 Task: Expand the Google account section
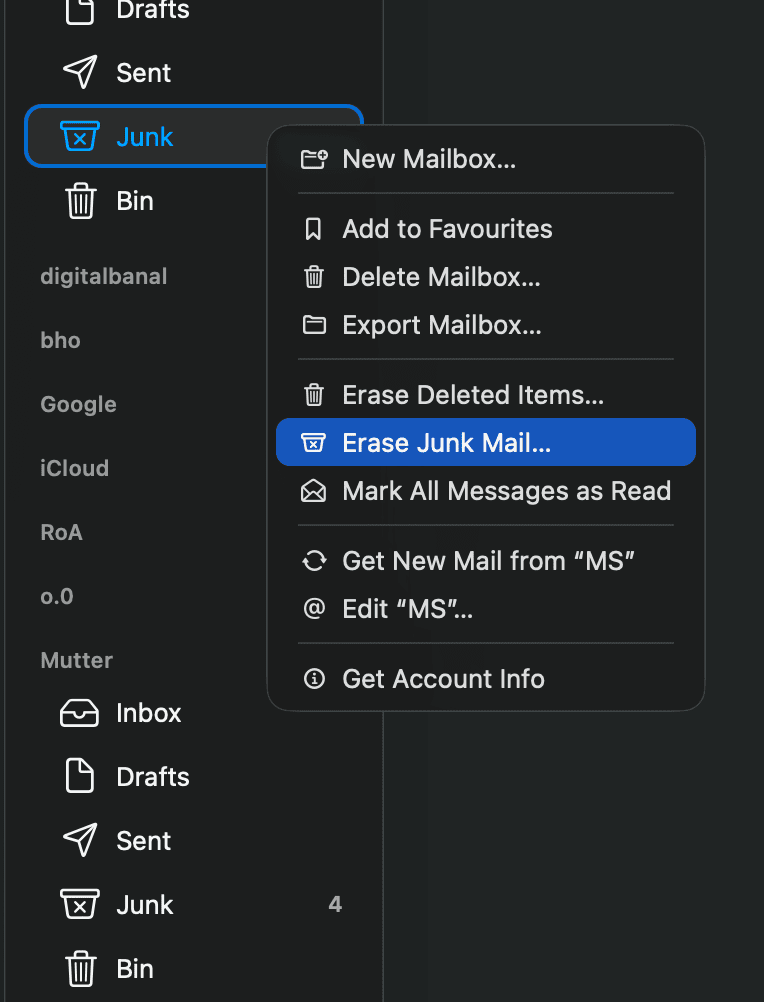[78, 405]
